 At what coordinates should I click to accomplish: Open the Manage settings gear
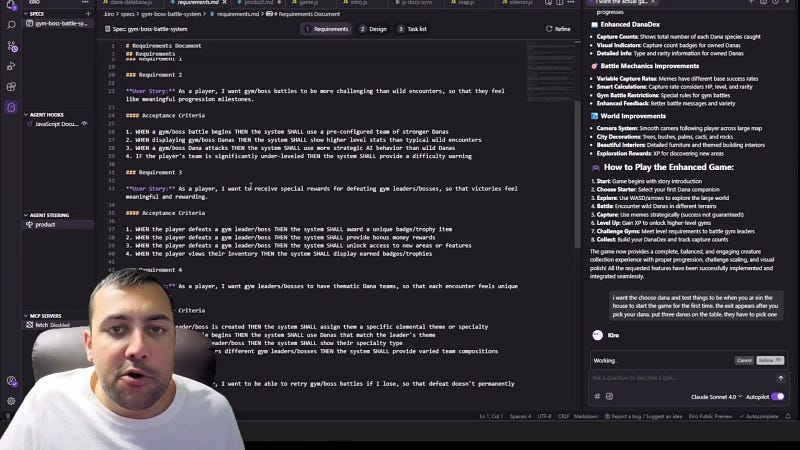(x=11, y=401)
